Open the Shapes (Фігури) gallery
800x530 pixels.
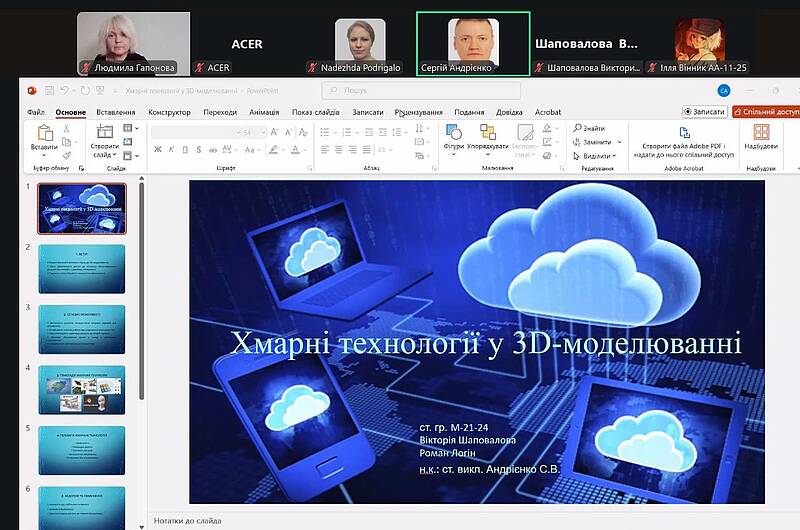tap(454, 132)
